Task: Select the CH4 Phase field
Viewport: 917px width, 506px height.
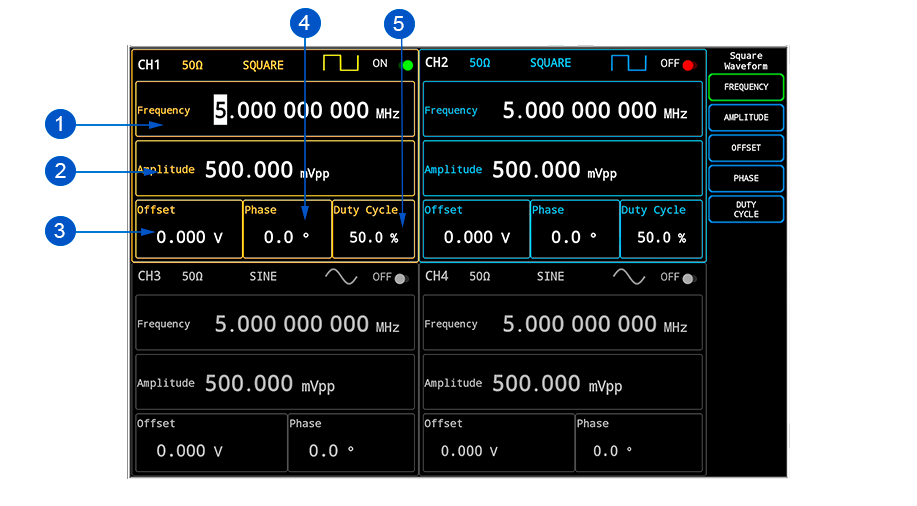Action: pos(639,443)
